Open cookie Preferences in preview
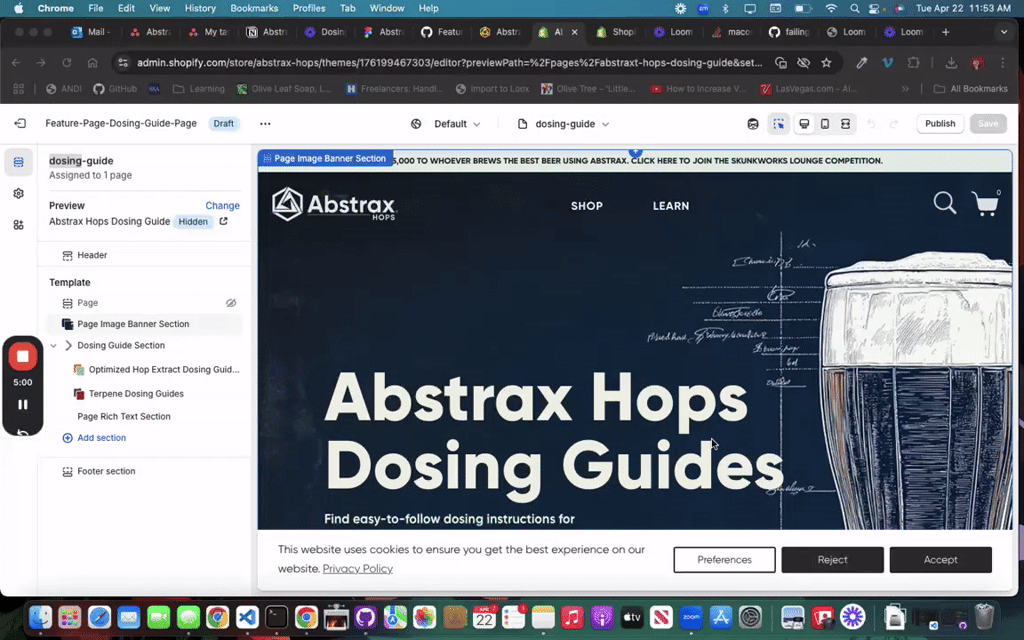The width and height of the screenshot is (1024, 640). [x=724, y=560]
